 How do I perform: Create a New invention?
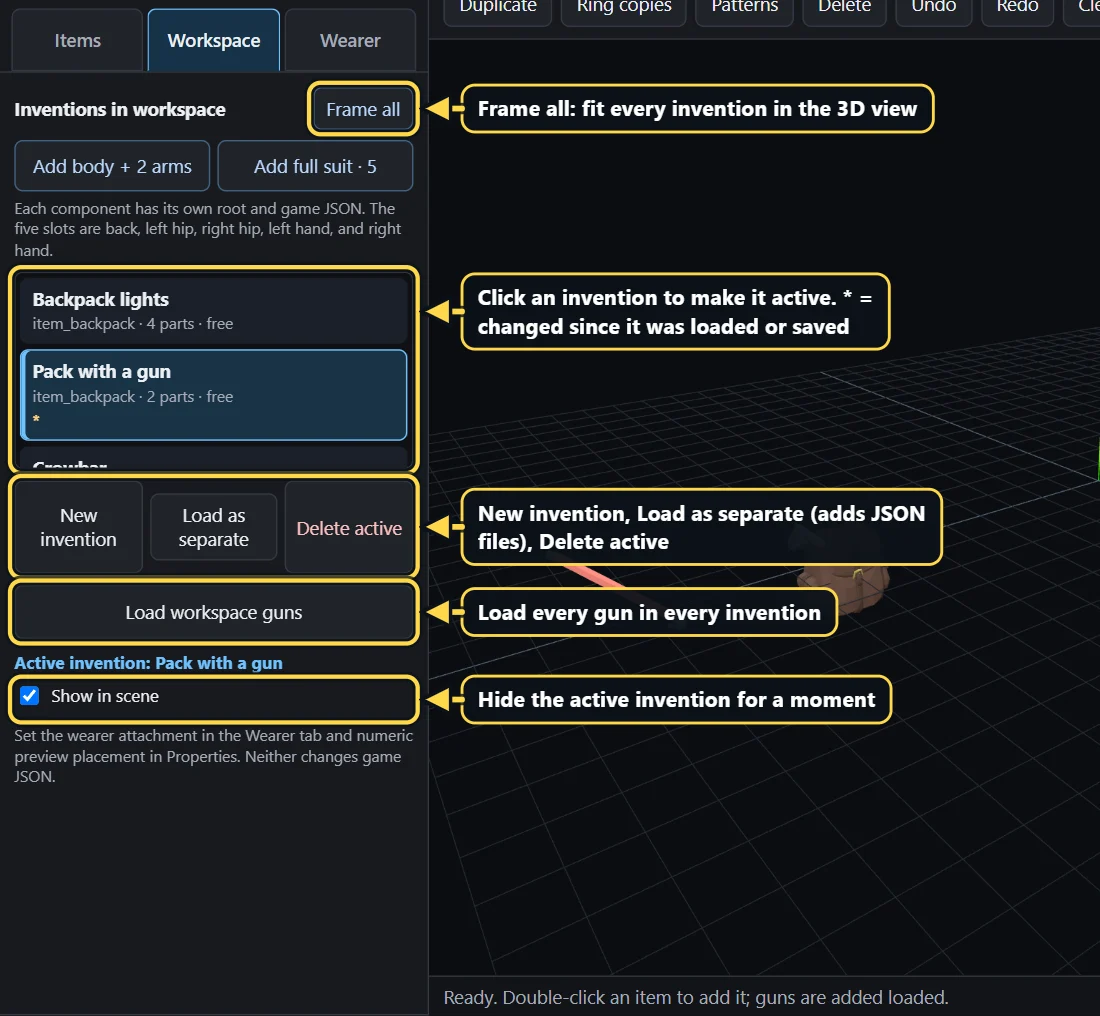pyautogui.click(x=78, y=528)
